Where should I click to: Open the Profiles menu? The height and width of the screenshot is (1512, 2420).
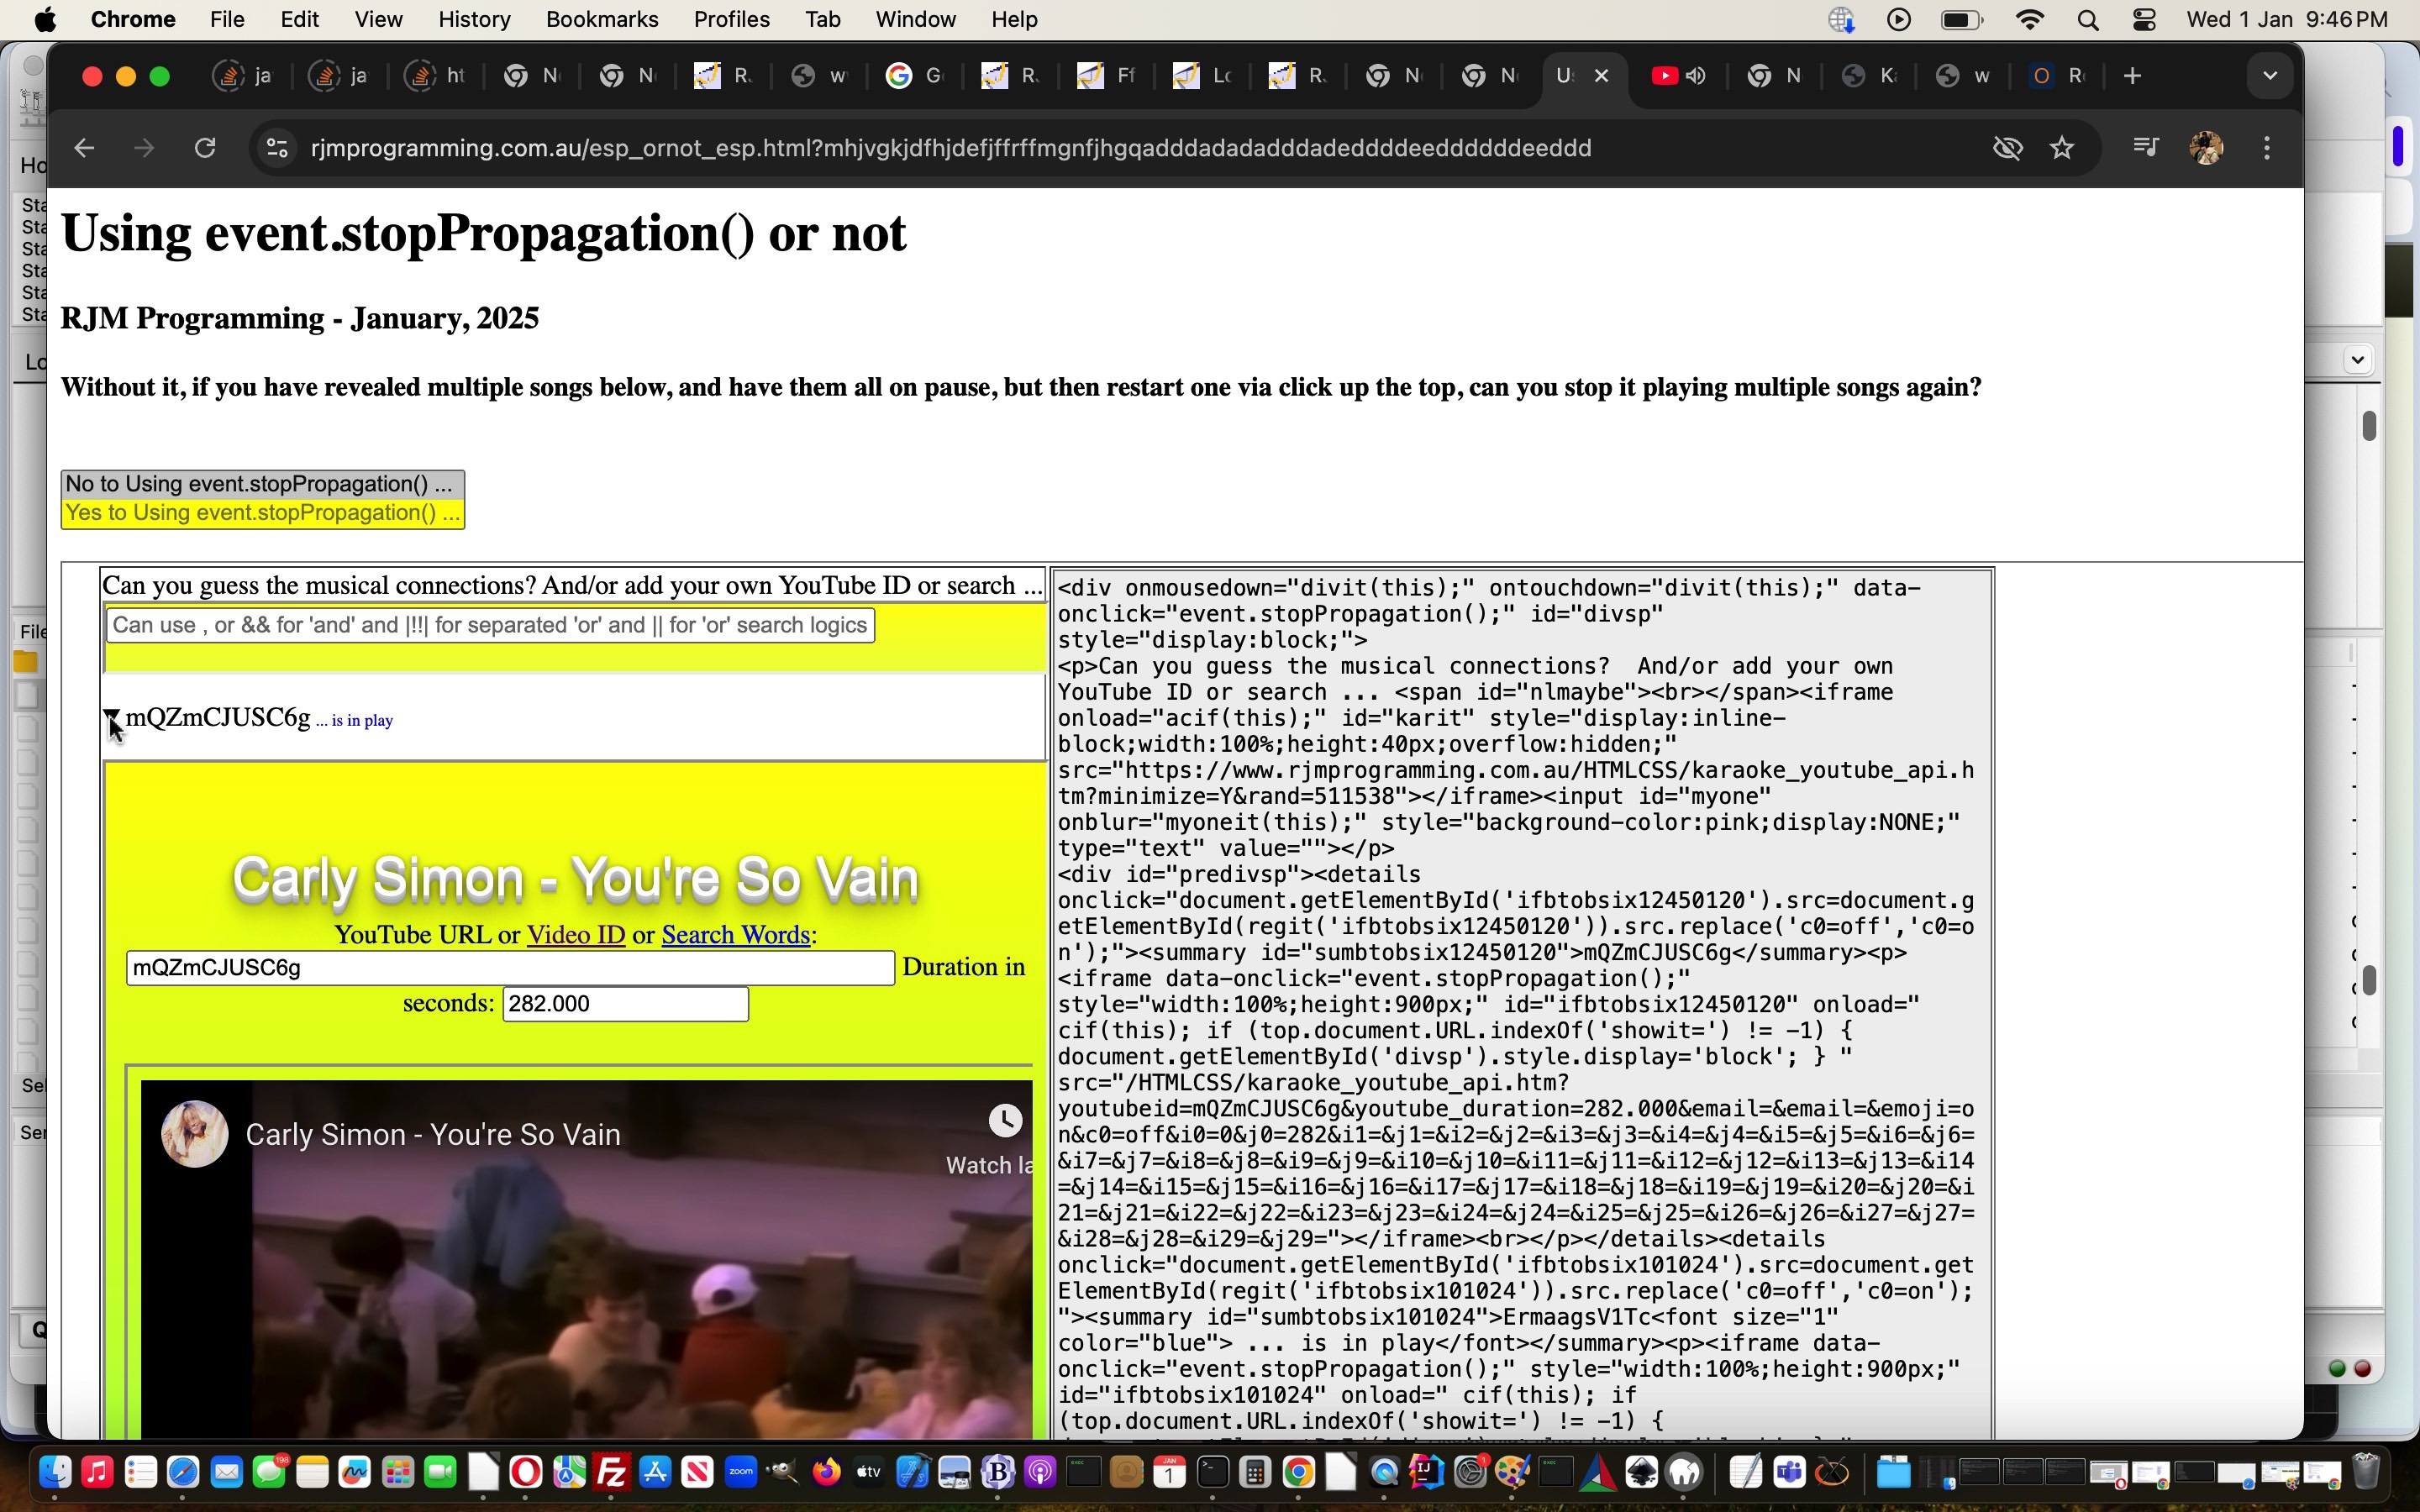coord(731,20)
